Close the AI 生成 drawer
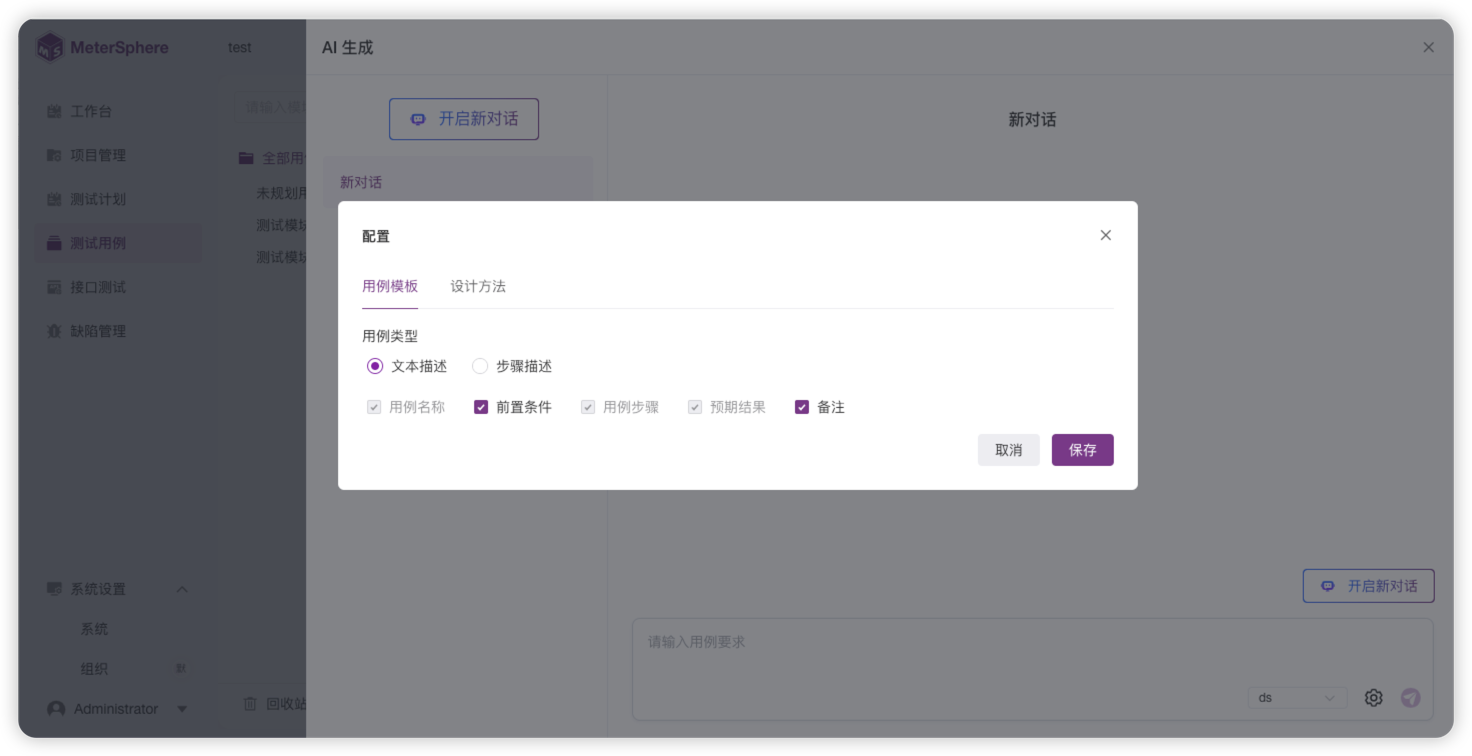 (x=1428, y=47)
